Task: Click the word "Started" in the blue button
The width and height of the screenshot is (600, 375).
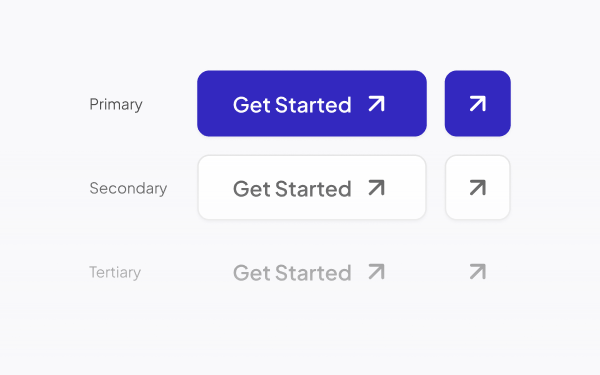Action: (x=313, y=105)
